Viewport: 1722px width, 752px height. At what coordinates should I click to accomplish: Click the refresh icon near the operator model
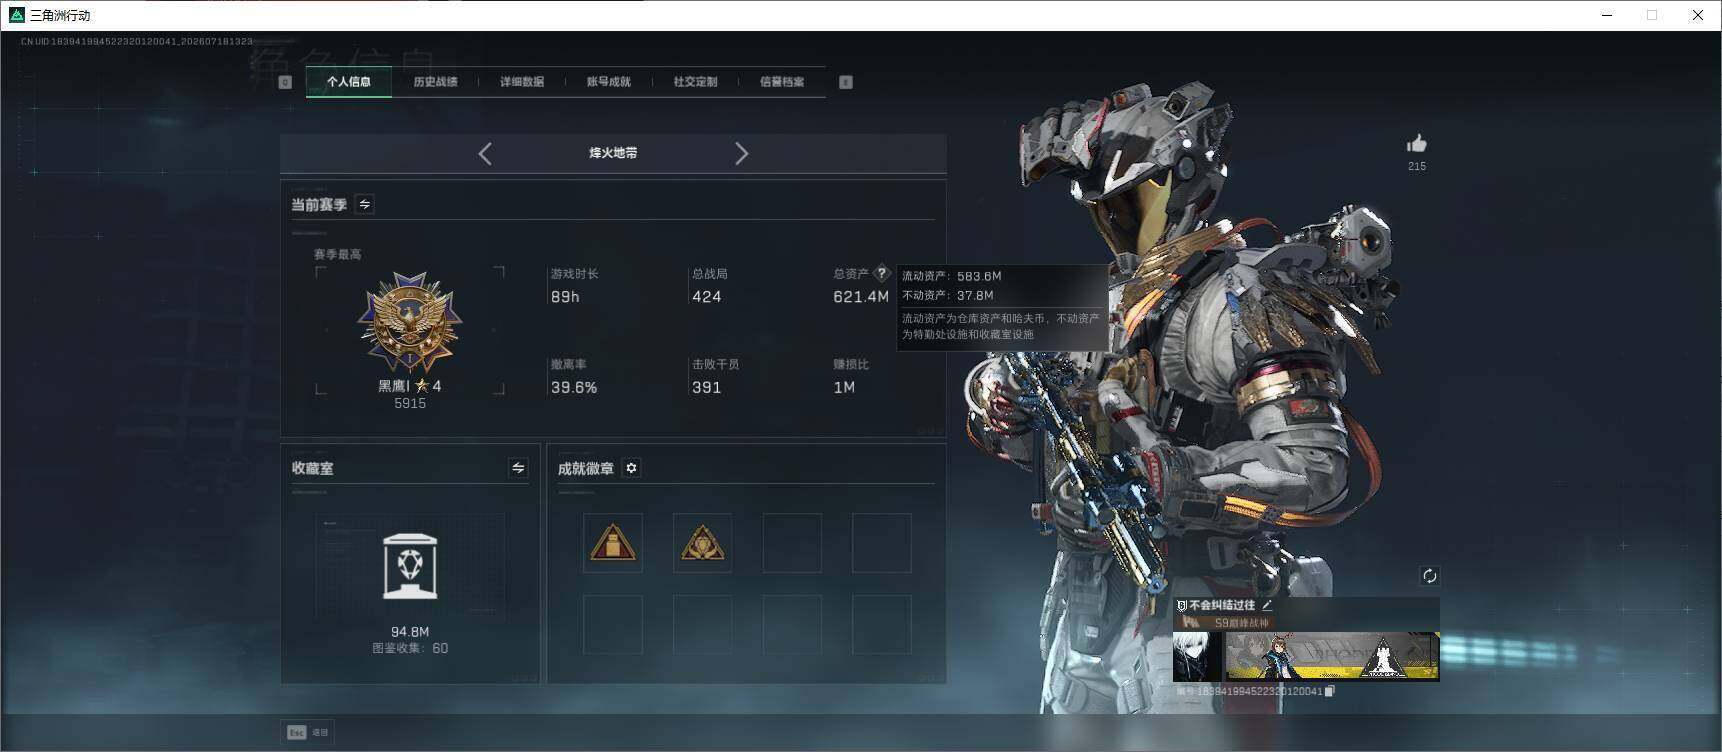point(1430,575)
